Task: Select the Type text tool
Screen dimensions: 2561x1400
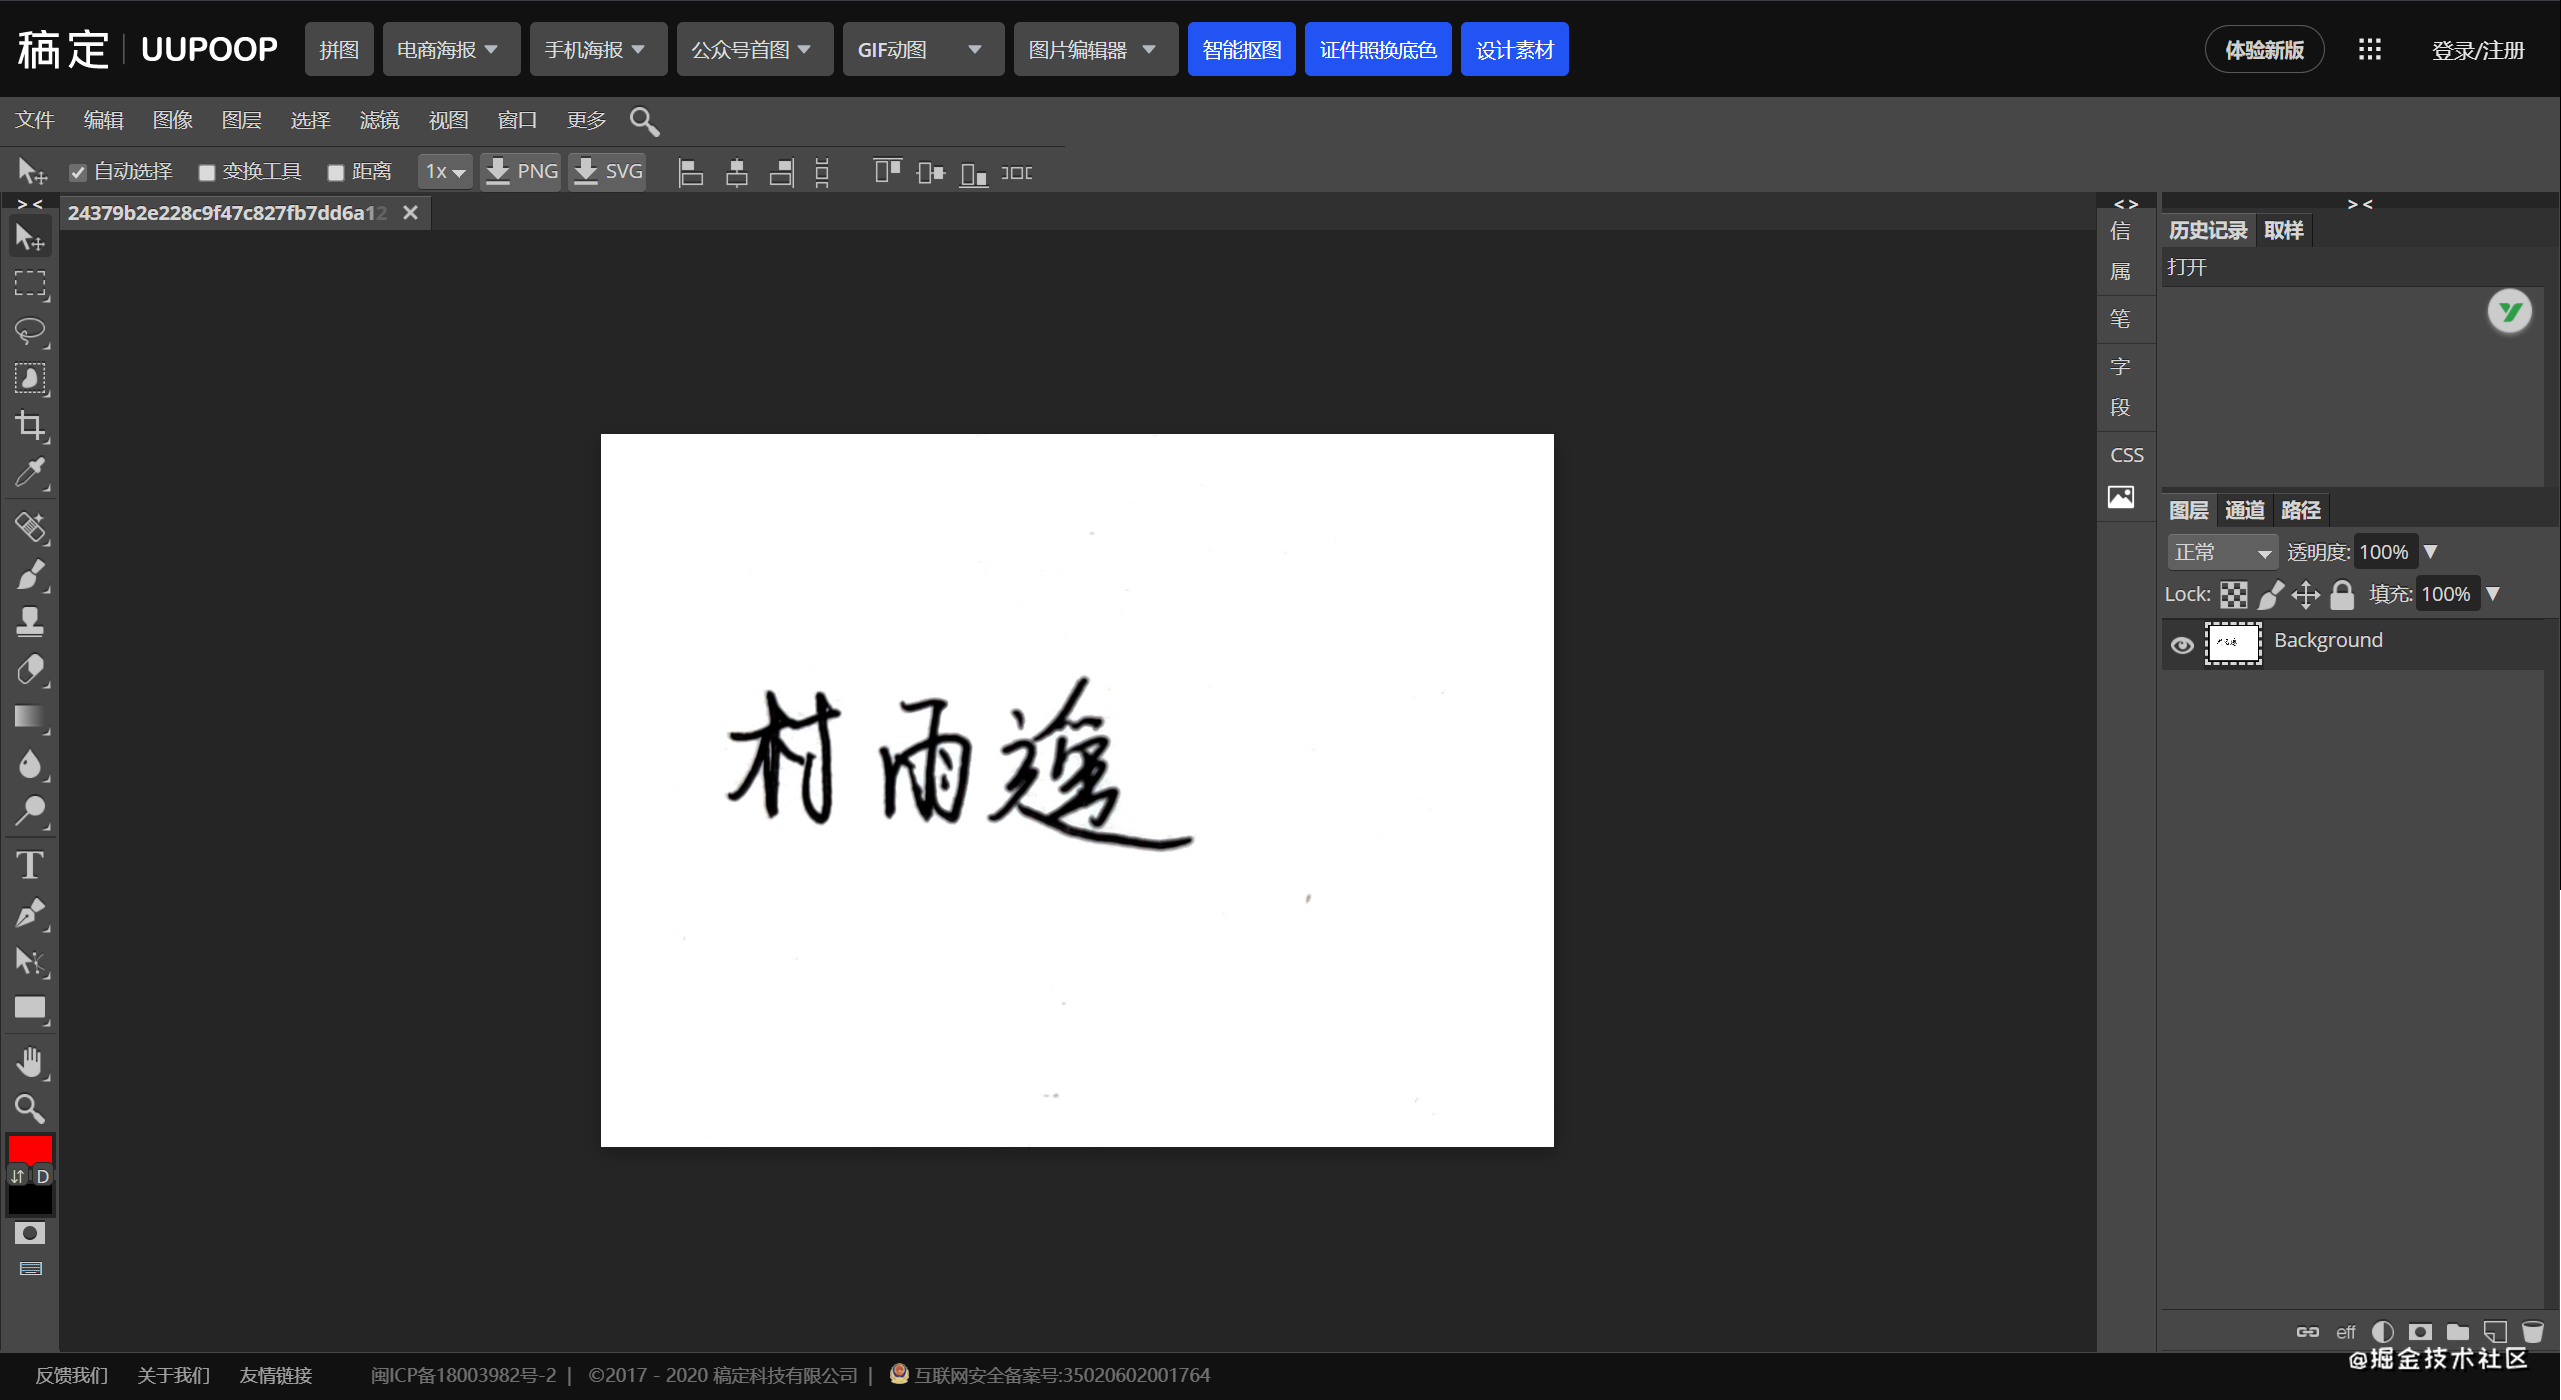Action: pyautogui.click(x=30, y=865)
